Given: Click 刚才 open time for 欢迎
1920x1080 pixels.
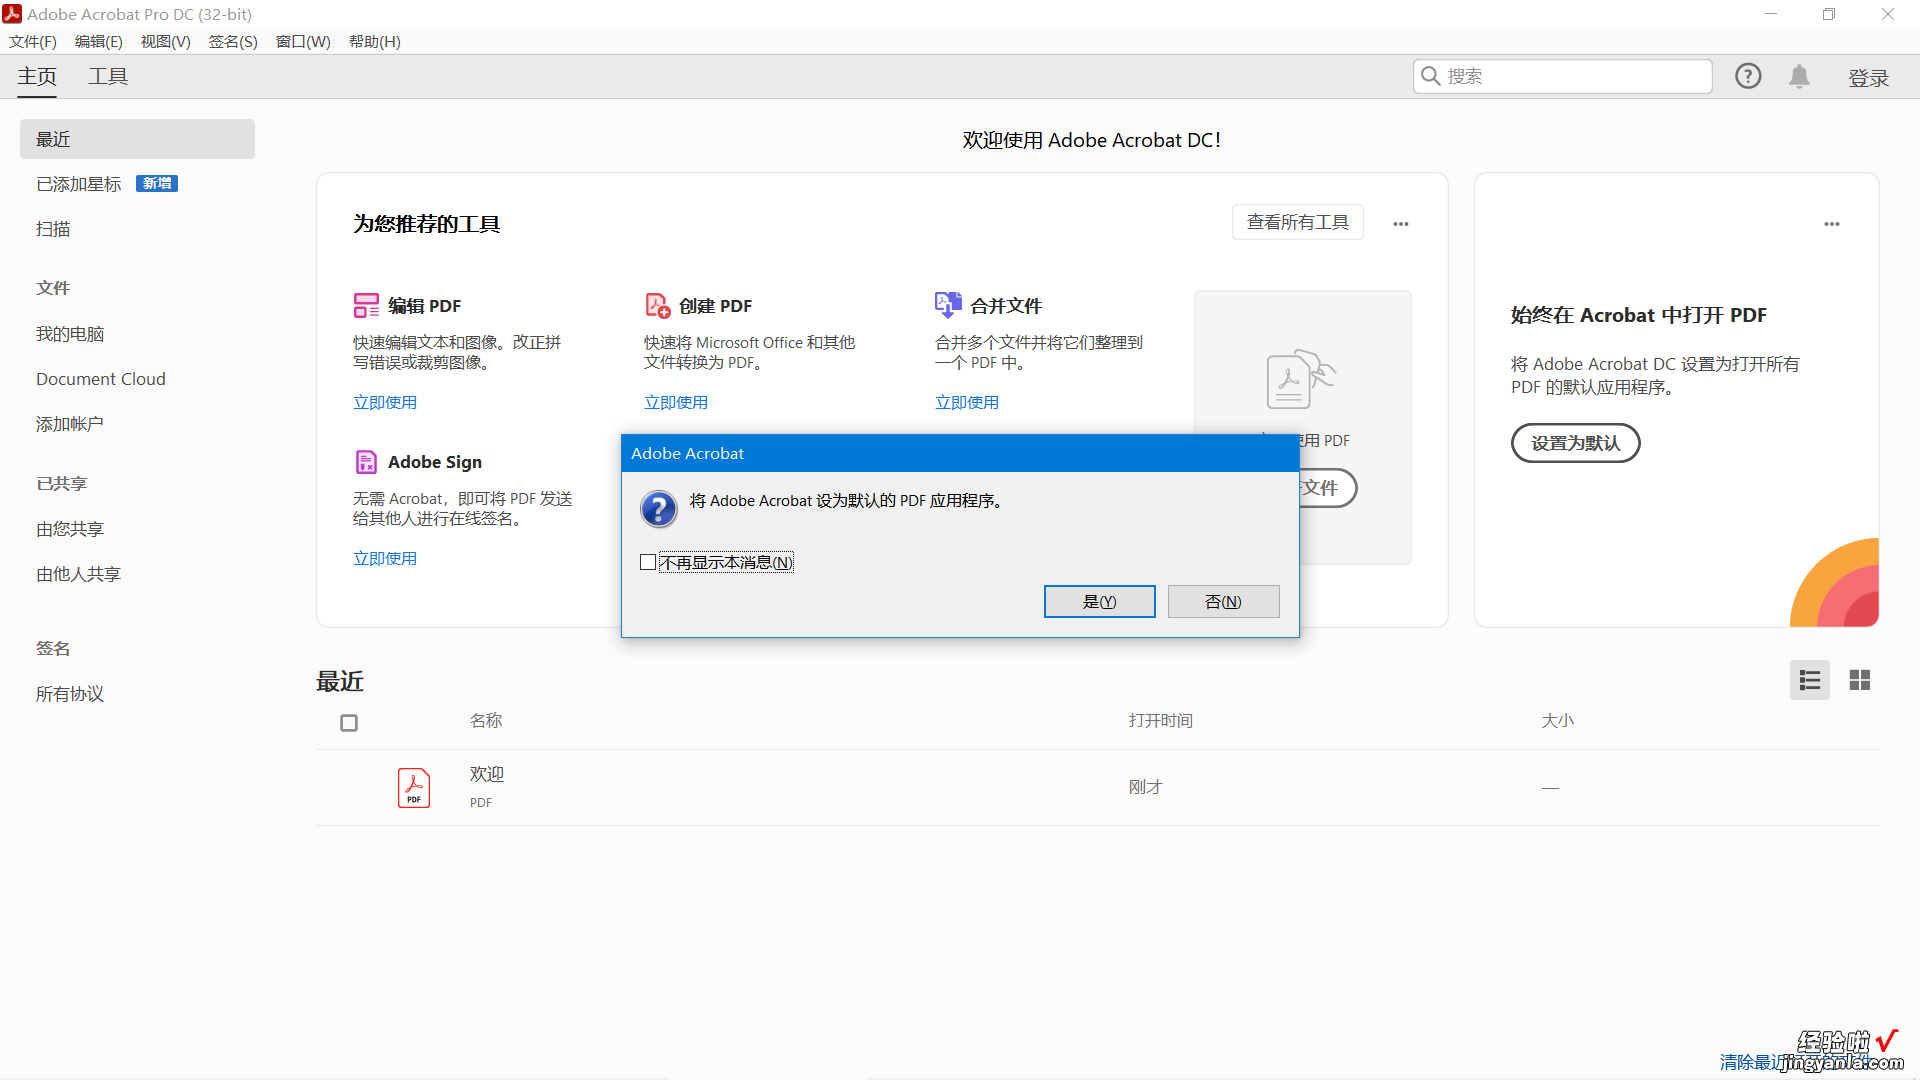Looking at the screenshot, I should coord(1145,787).
